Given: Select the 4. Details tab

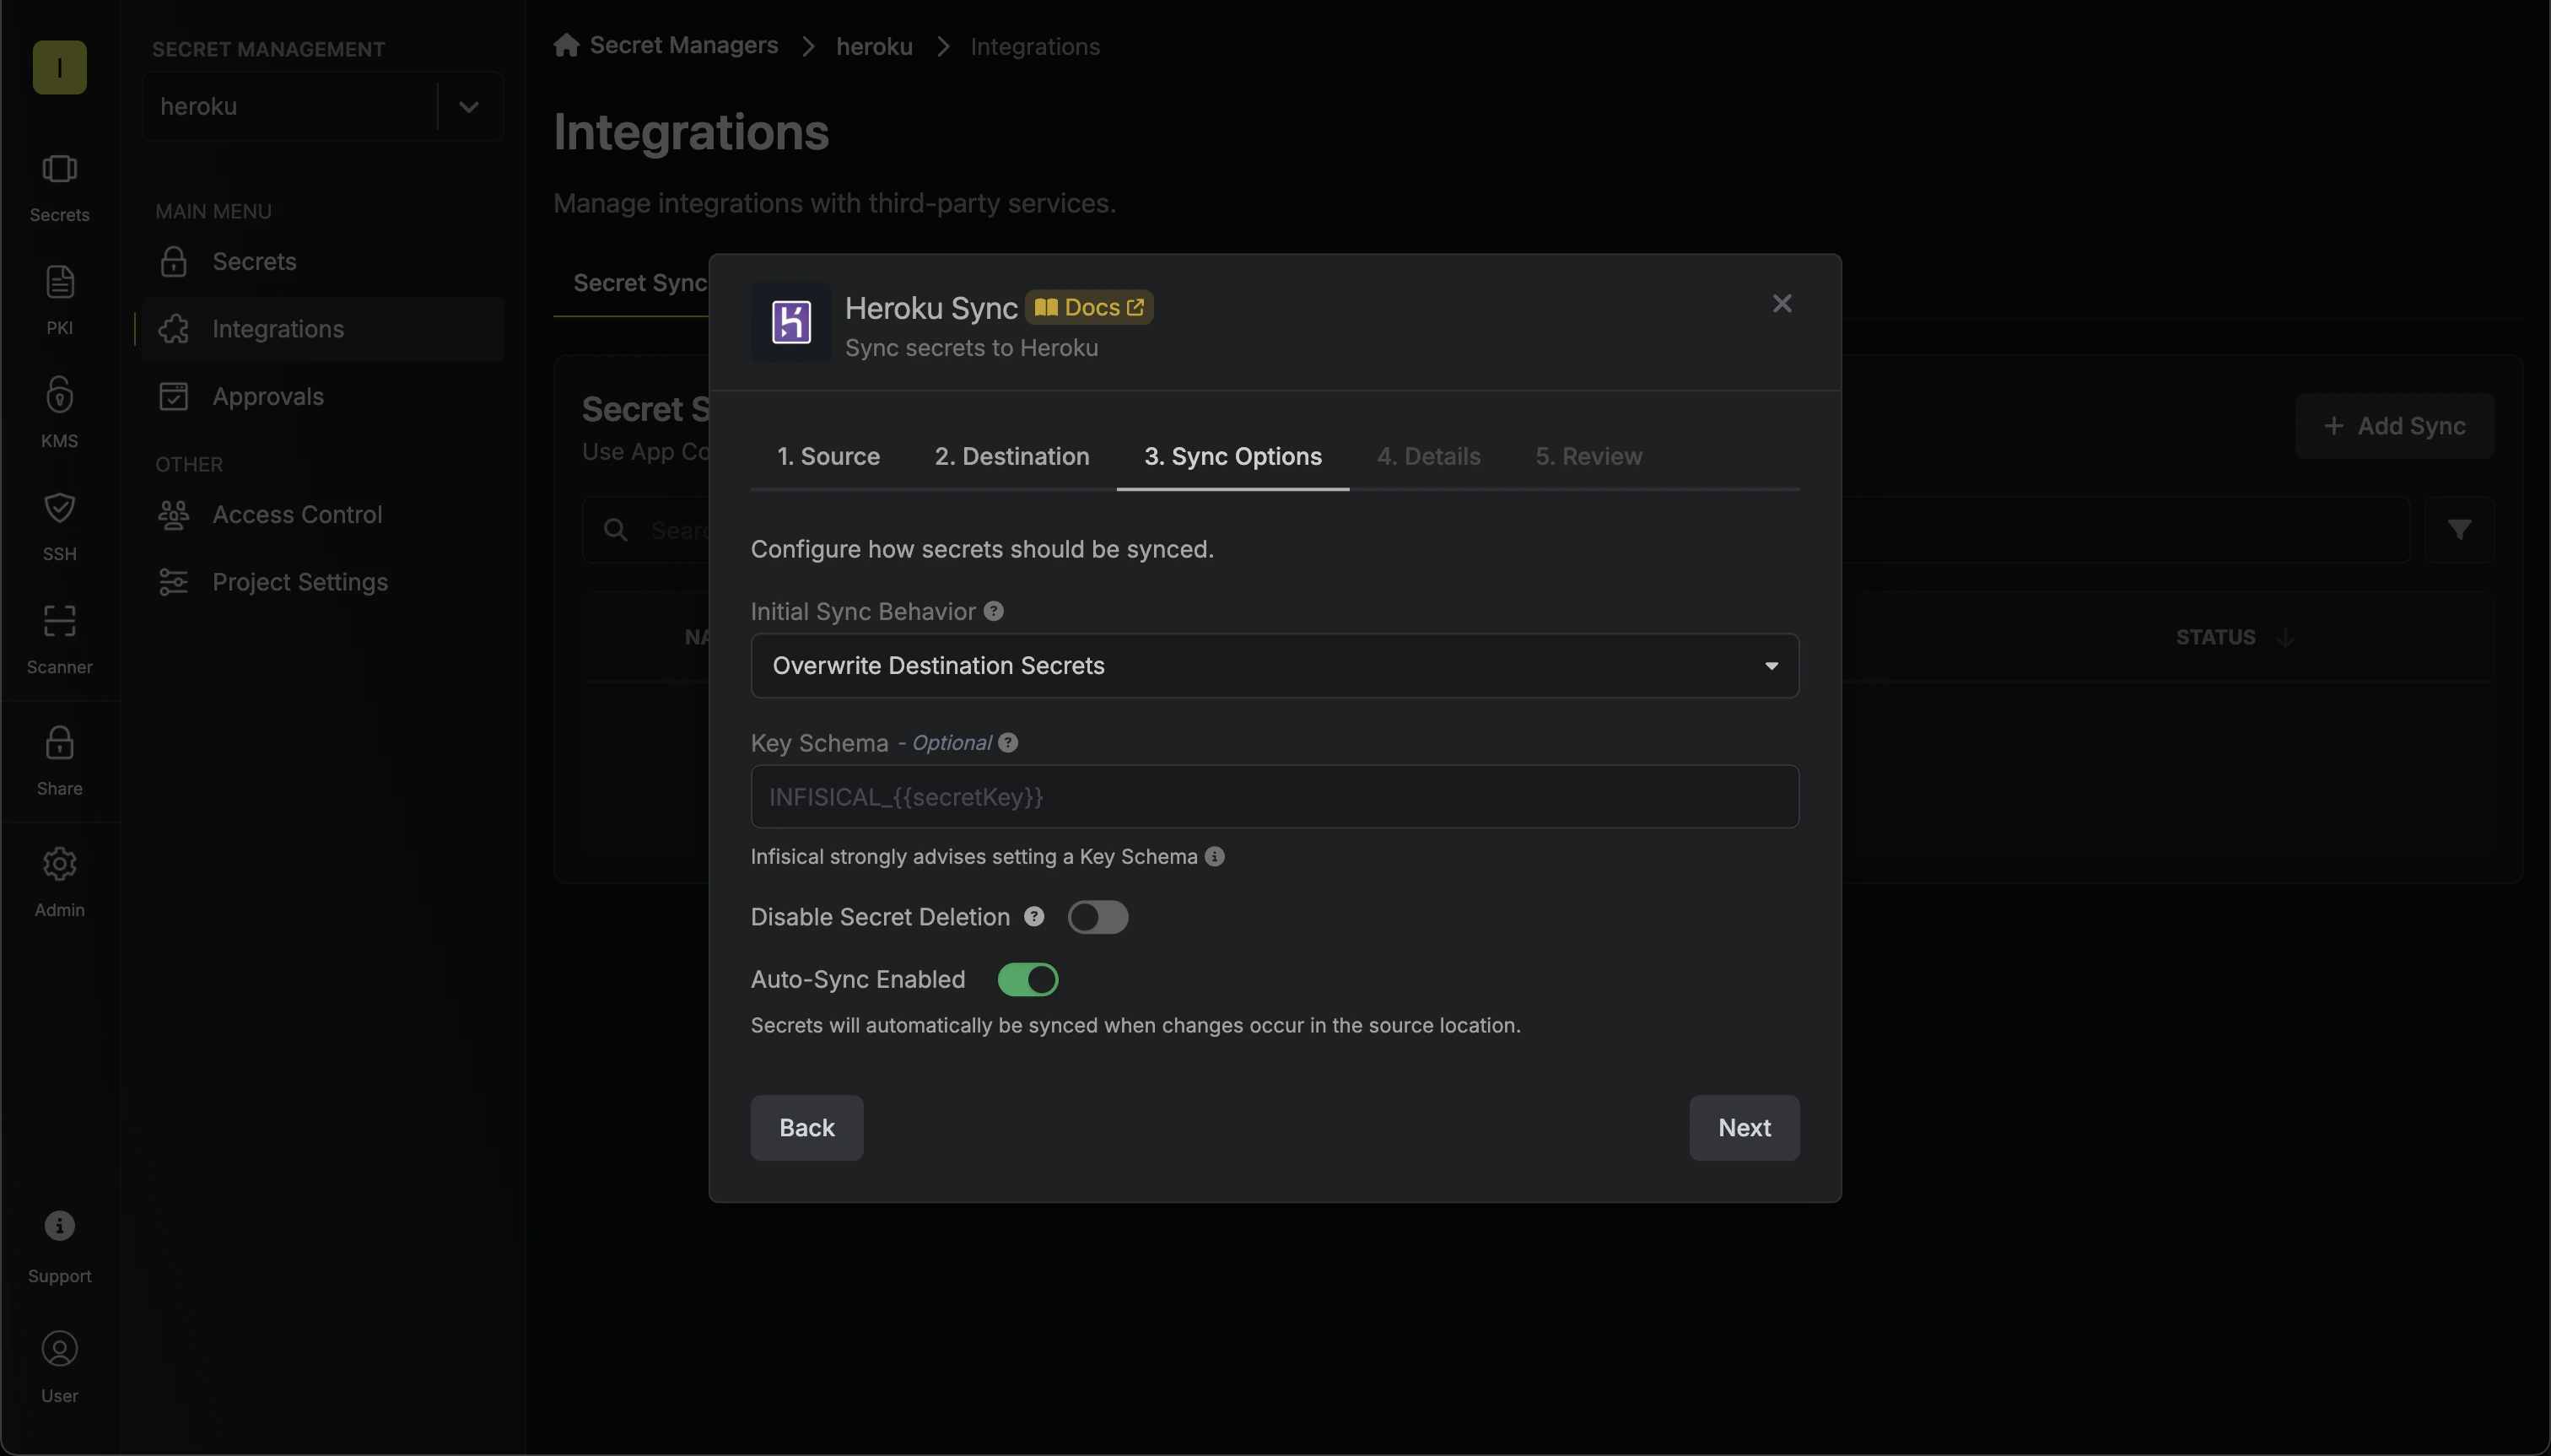Looking at the screenshot, I should tap(1428, 457).
